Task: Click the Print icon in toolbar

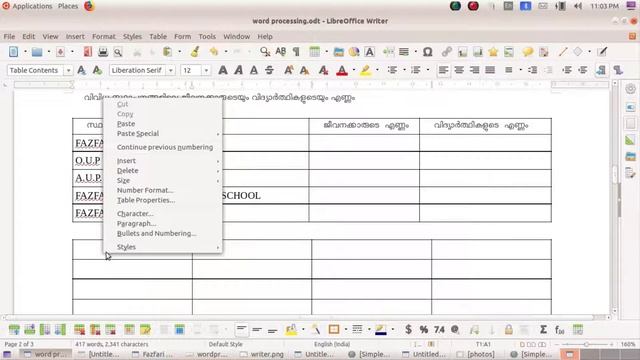Action: (x=103, y=52)
